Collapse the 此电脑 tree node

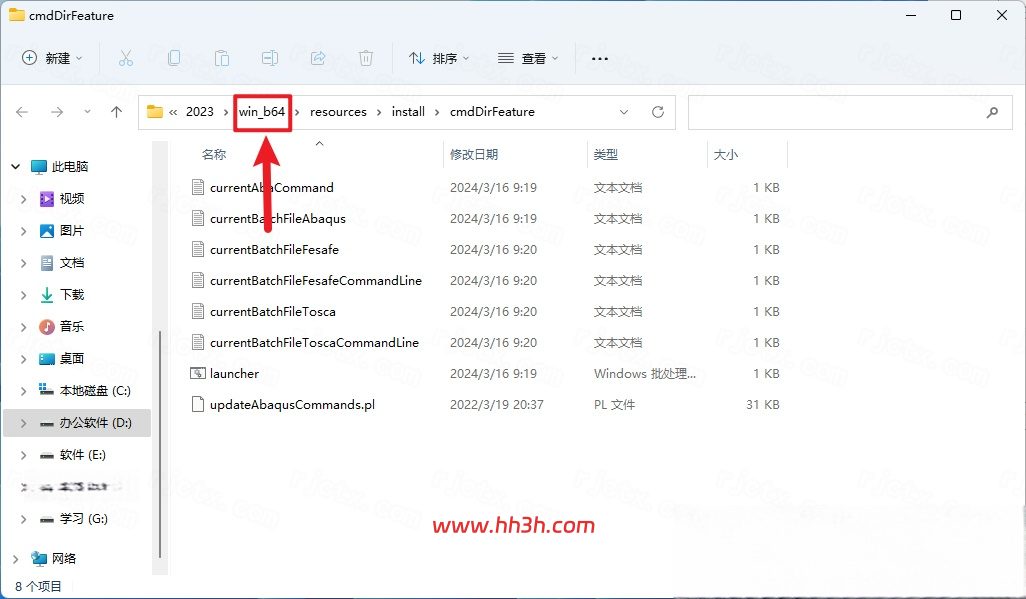tap(16, 167)
